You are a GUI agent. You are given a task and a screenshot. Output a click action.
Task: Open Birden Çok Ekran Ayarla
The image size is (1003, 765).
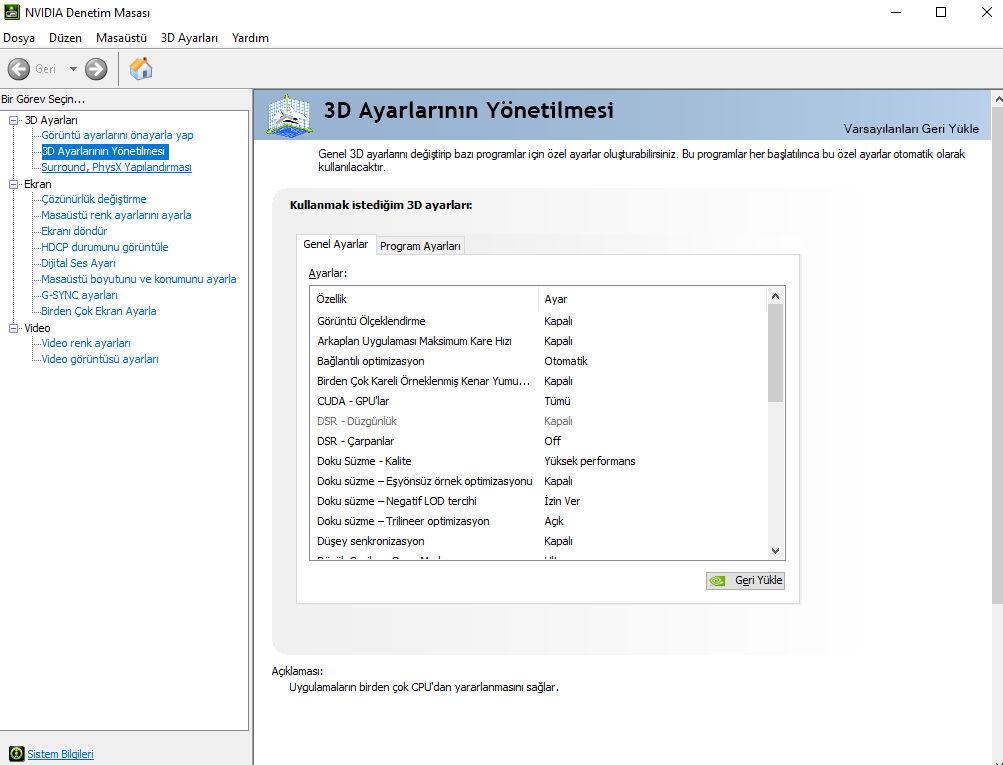[x=99, y=311]
